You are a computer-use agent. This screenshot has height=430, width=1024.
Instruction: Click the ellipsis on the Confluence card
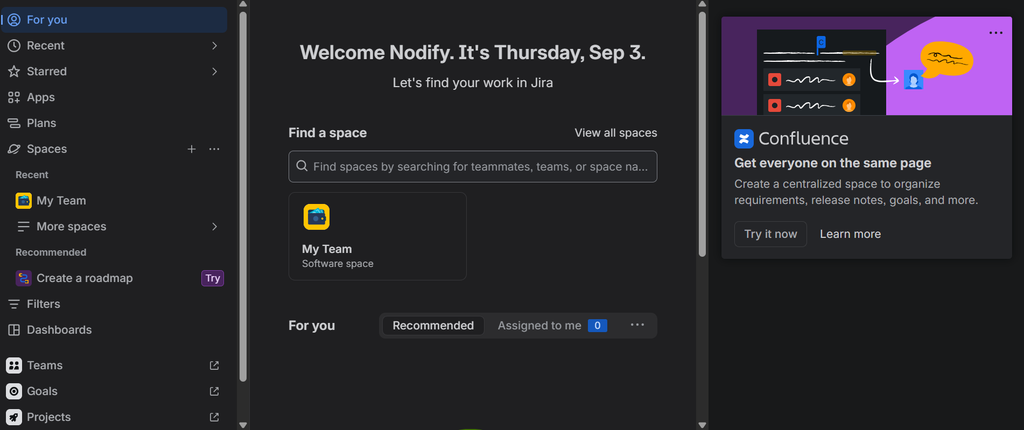pos(995,33)
